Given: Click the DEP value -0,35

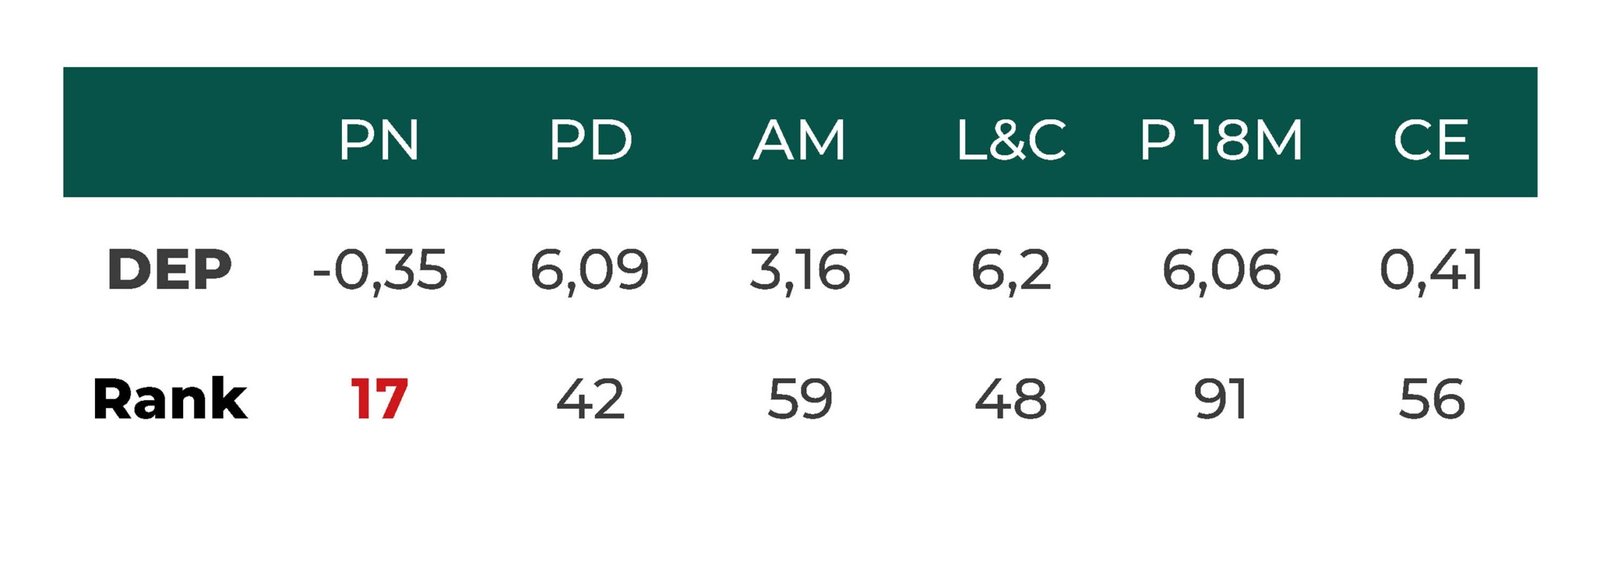Looking at the screenshot, I should pos(380,270).
